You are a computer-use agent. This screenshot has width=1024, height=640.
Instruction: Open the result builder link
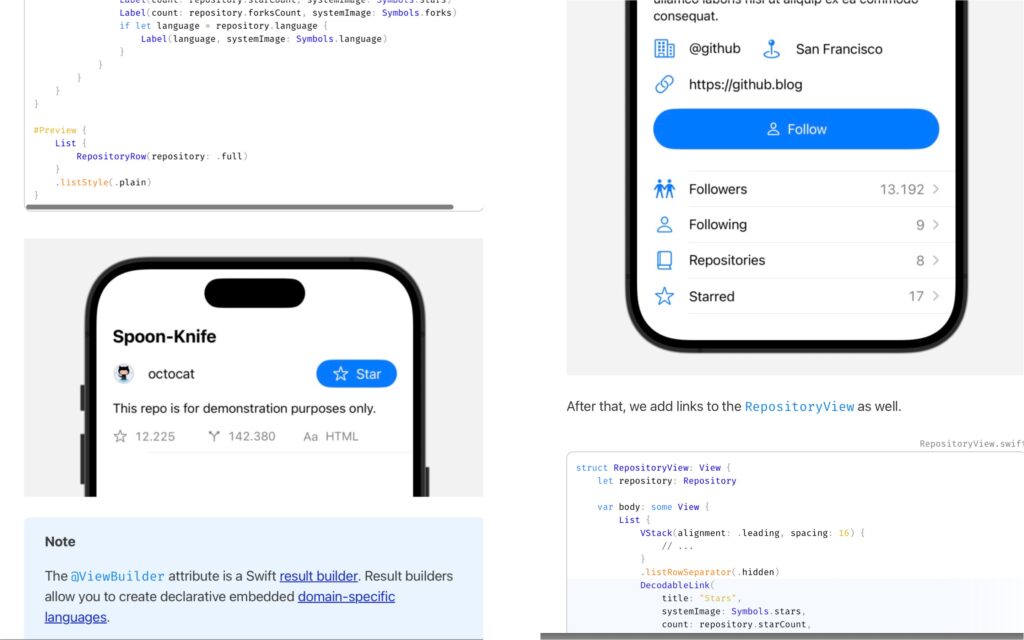pos(319,576)
